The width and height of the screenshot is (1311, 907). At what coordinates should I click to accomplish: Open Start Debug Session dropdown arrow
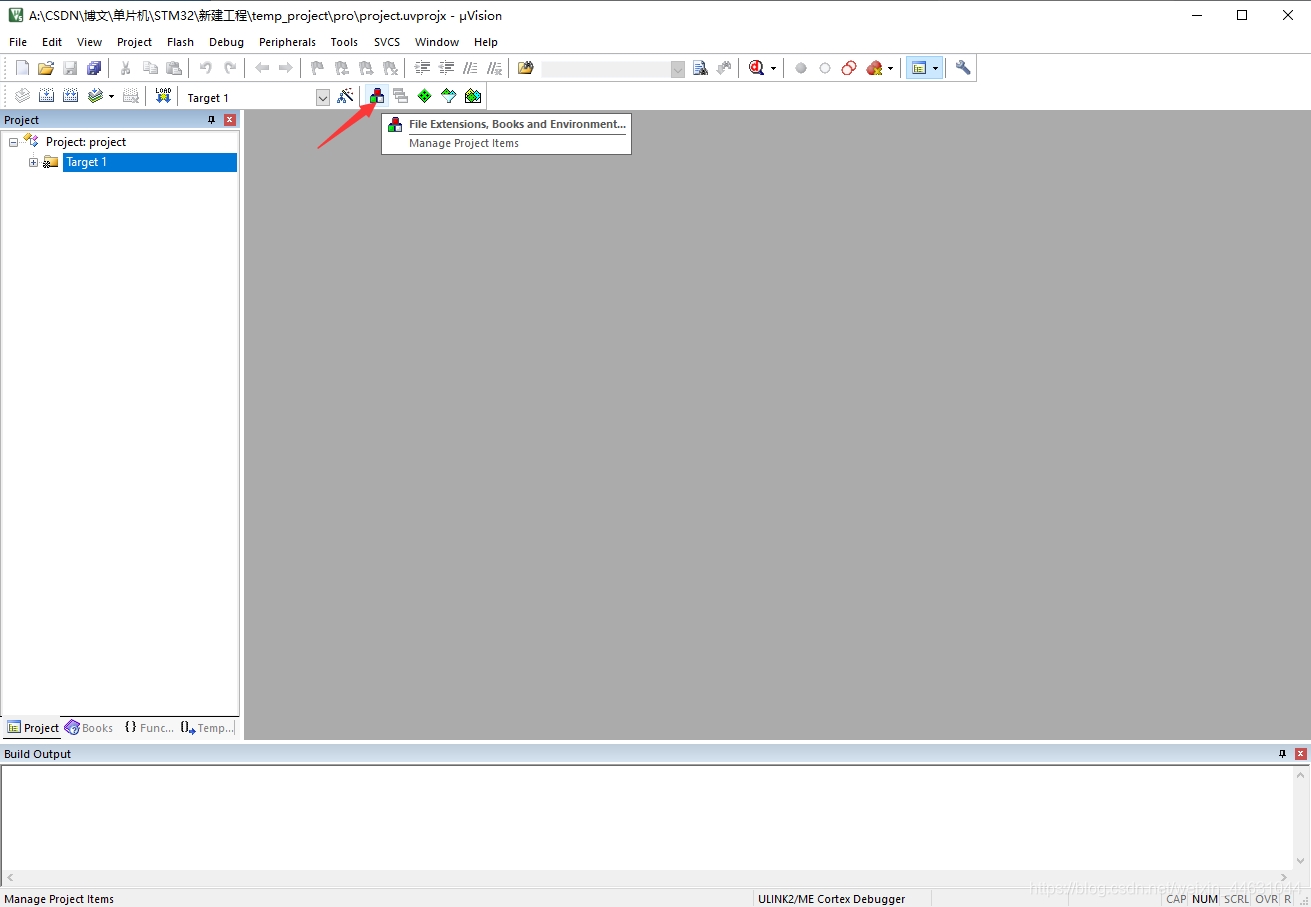click(x=773, y=69)
